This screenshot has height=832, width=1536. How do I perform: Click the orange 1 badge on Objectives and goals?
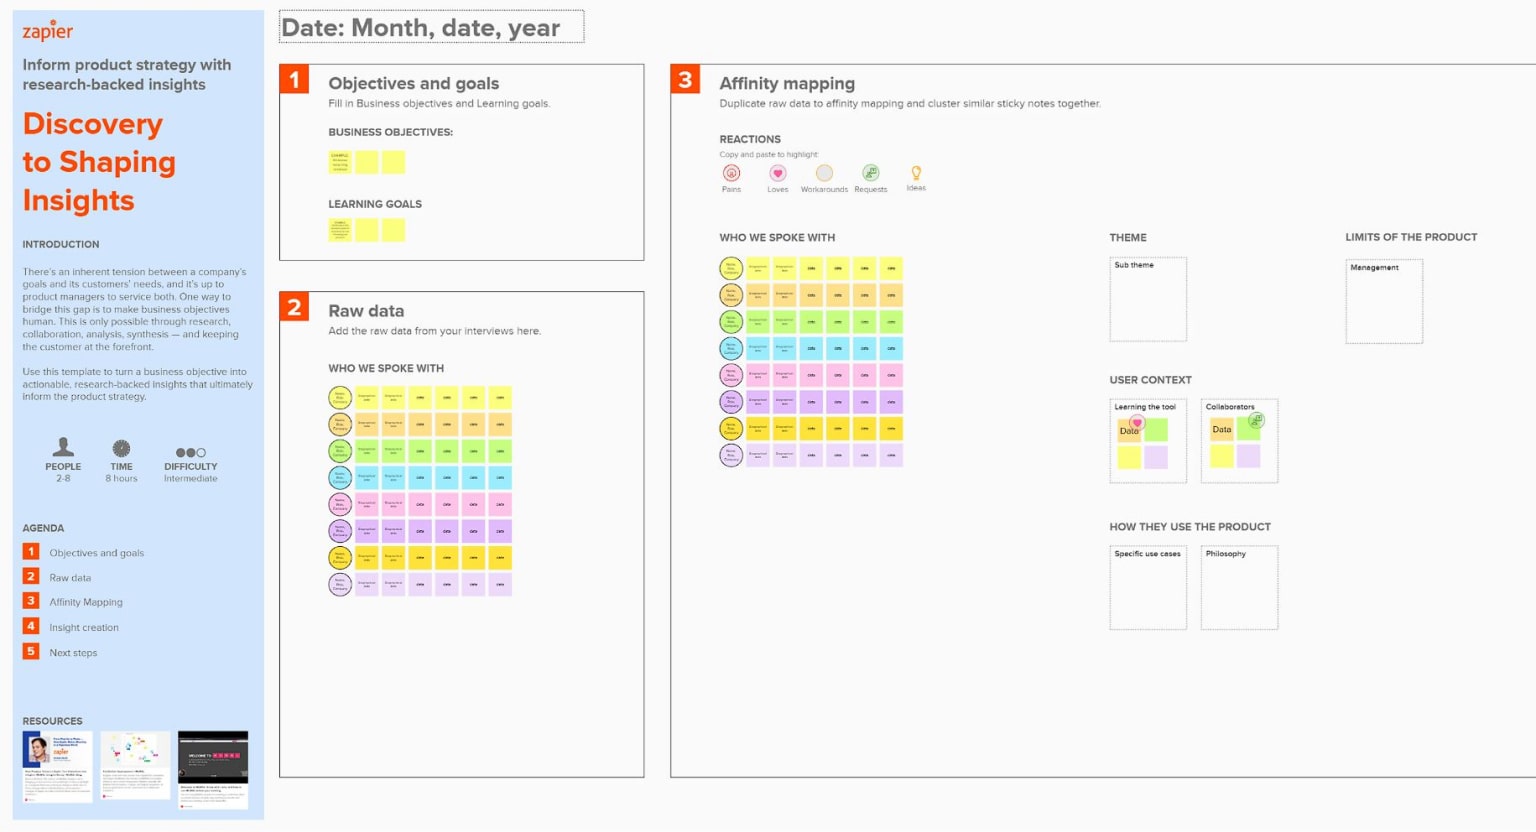[293, 79]
